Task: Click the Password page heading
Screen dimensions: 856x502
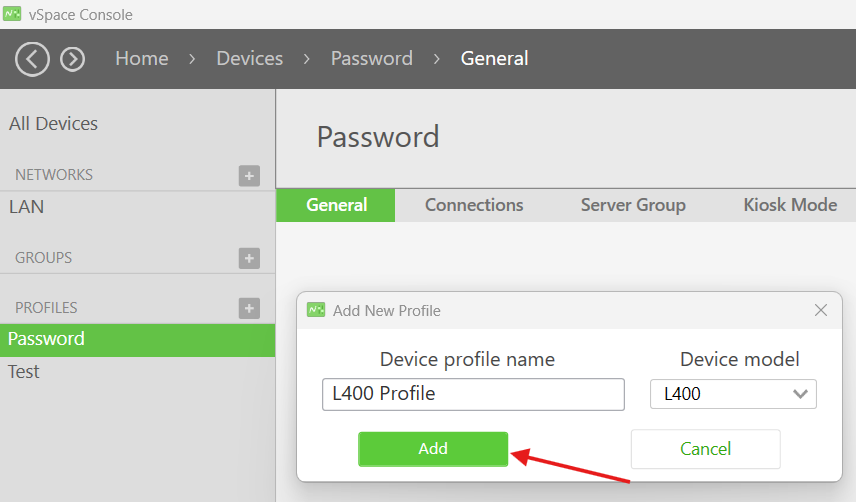Action: click(x=378, y=137)
